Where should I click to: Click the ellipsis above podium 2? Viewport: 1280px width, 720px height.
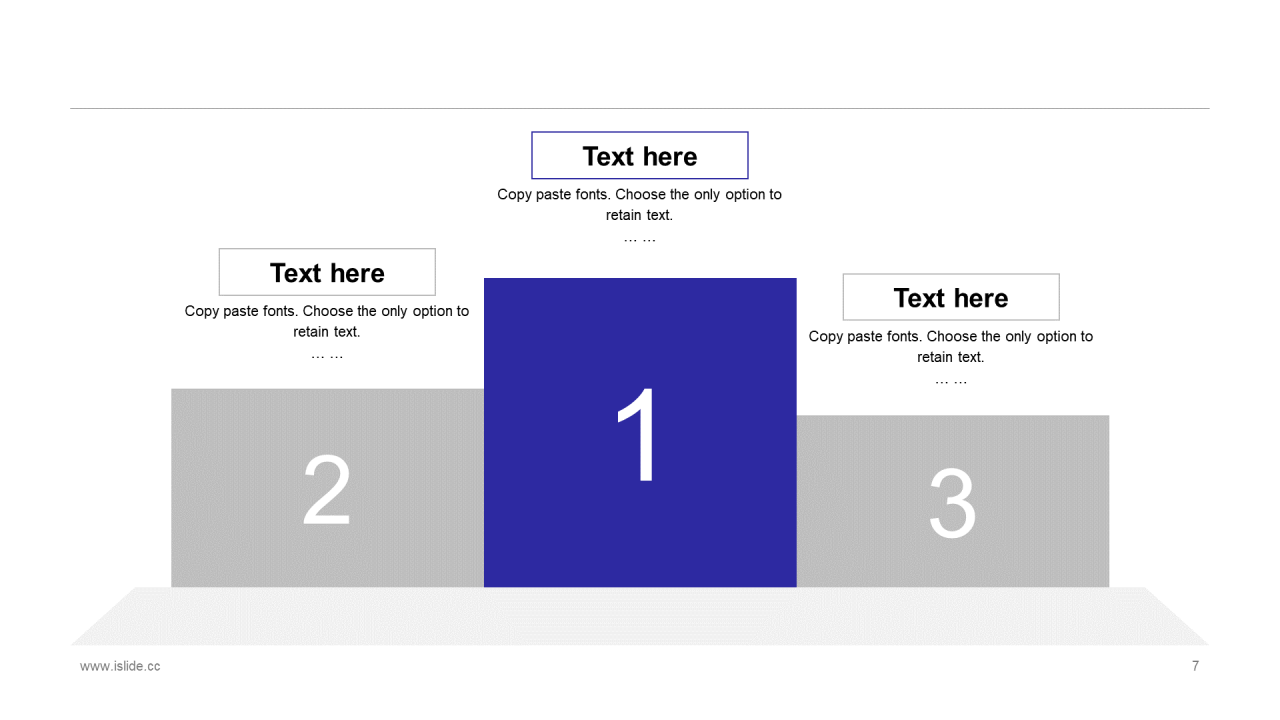[x=327, y=355]
